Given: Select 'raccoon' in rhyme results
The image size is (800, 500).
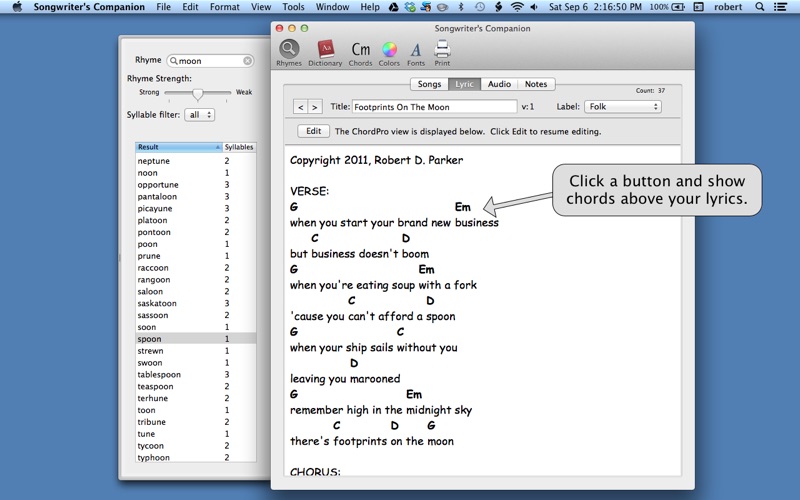Looking at the screenshot, I should tap(196, 268).
